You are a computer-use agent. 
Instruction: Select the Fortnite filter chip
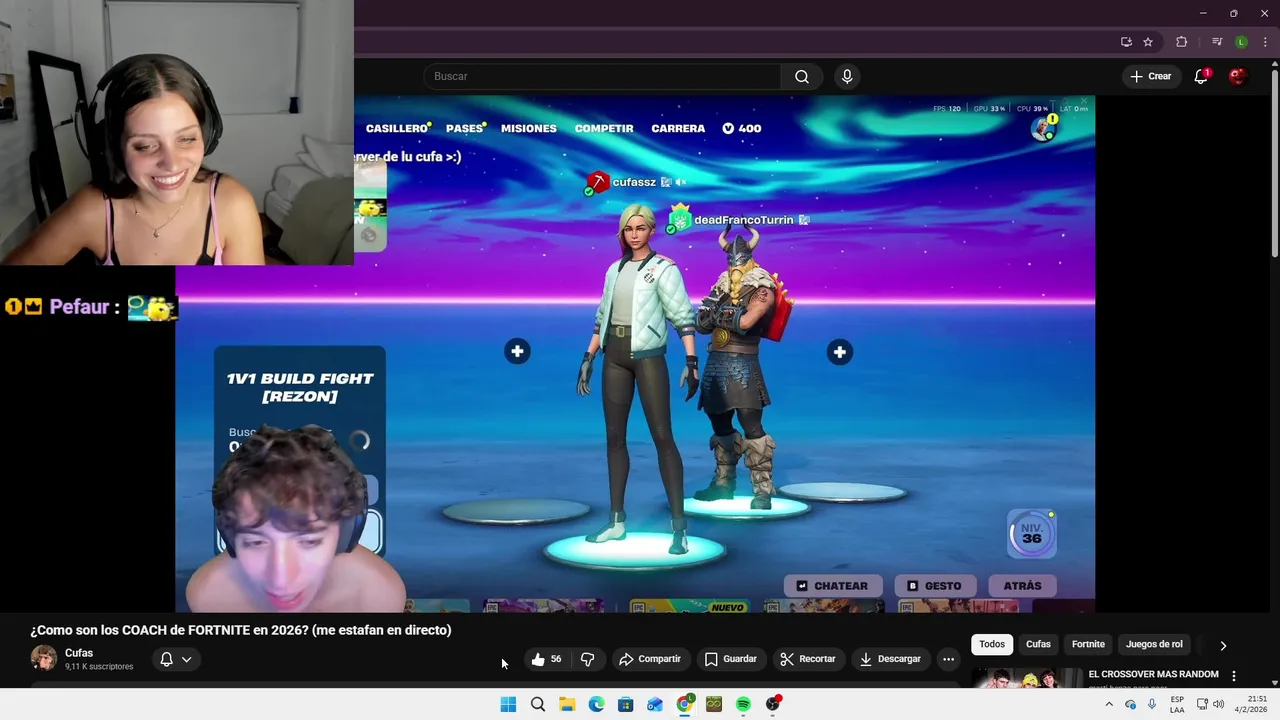pos(1088,645)
